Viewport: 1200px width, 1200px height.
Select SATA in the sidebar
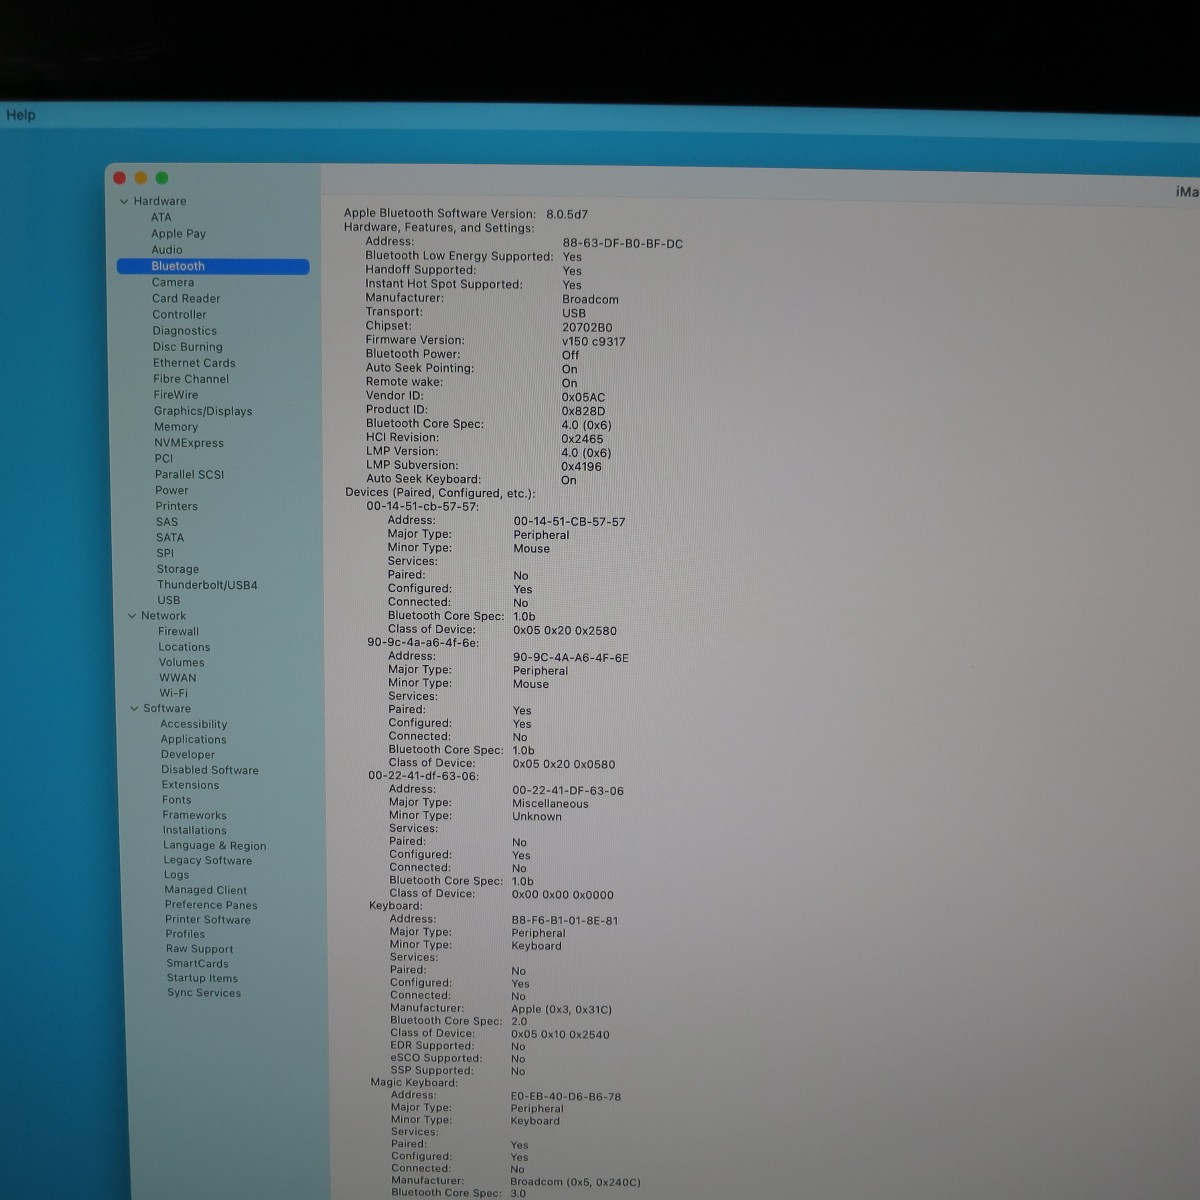(x=170, y=538)
